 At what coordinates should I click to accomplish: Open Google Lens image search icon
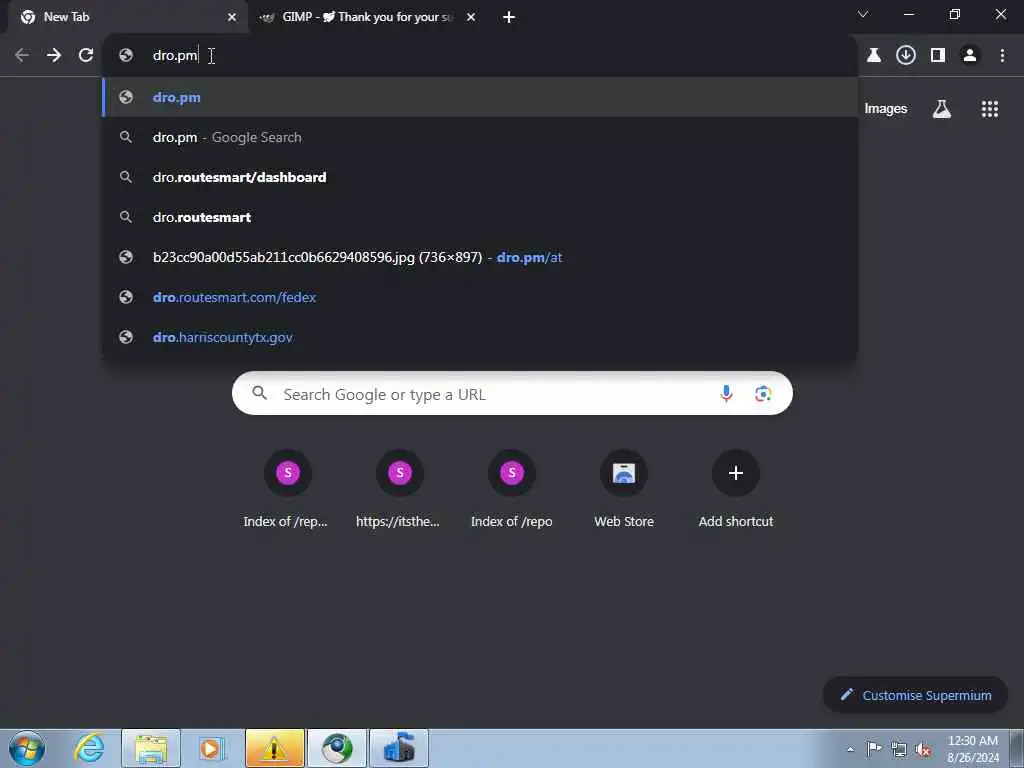point(763,394)
